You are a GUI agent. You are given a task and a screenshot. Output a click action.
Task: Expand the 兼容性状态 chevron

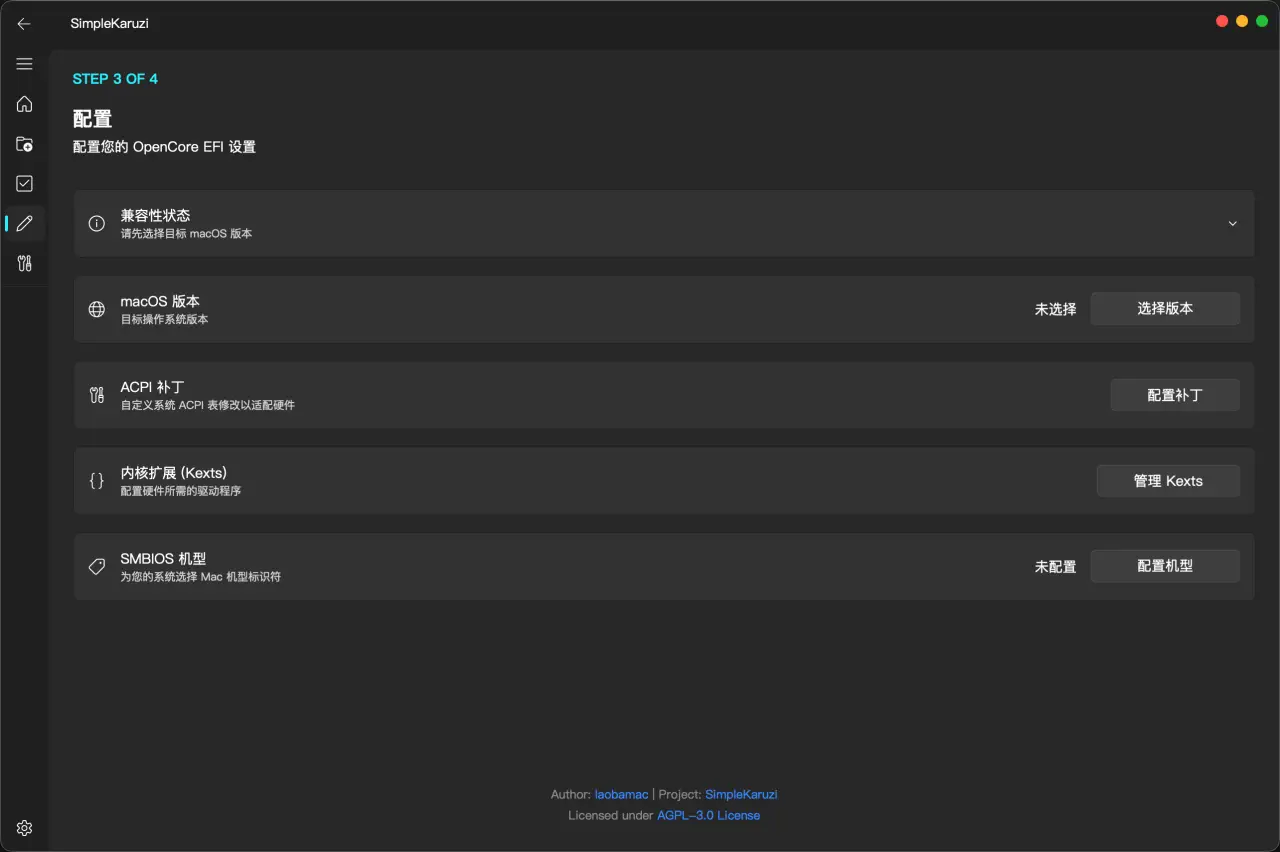click(x=1233, y=224)
